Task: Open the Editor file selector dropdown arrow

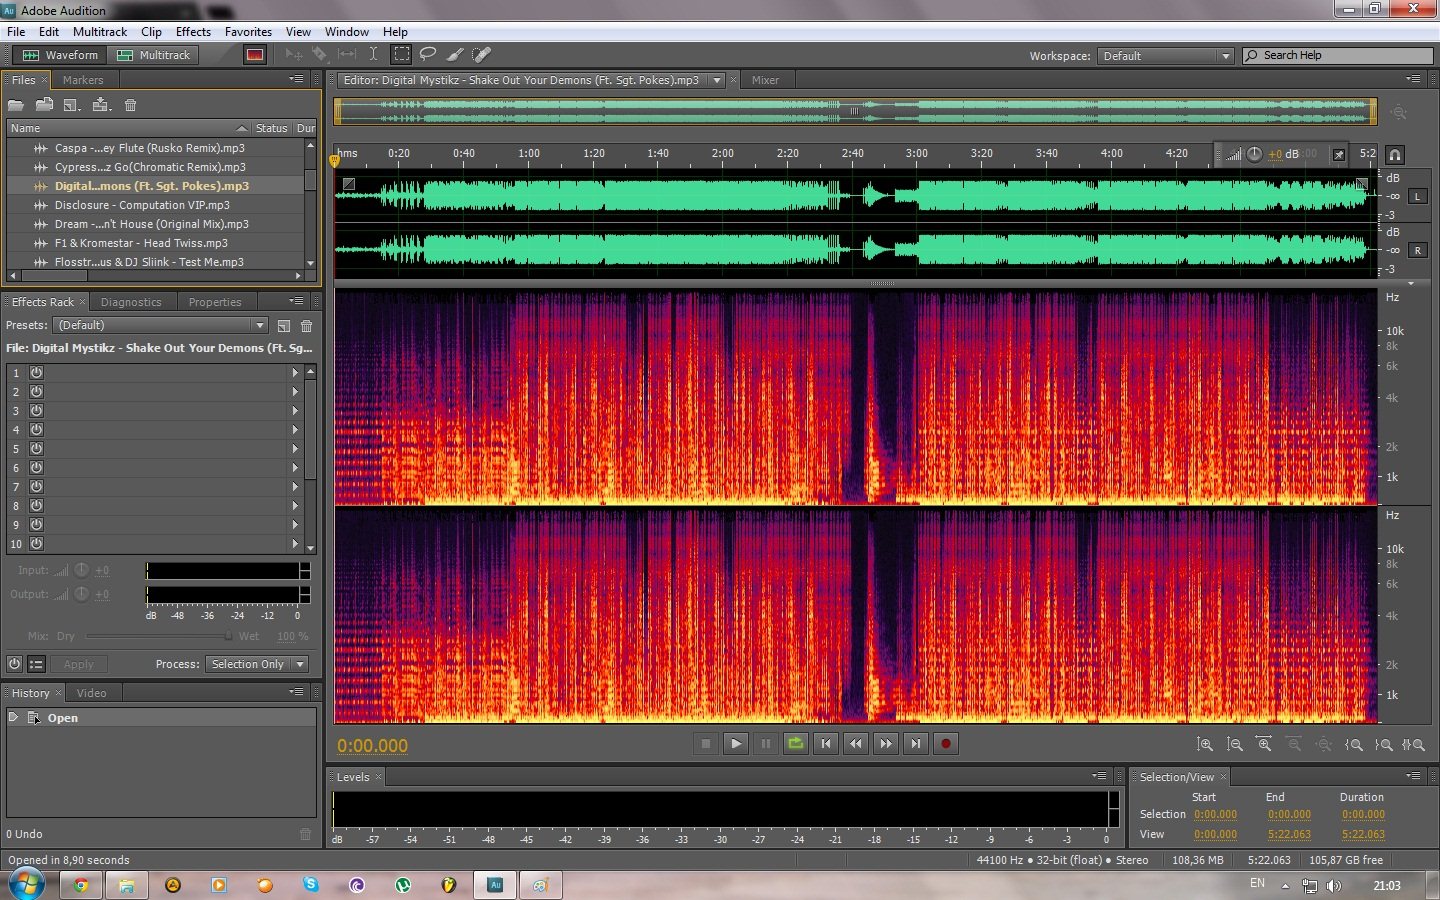Action: [x=717, y=80]
